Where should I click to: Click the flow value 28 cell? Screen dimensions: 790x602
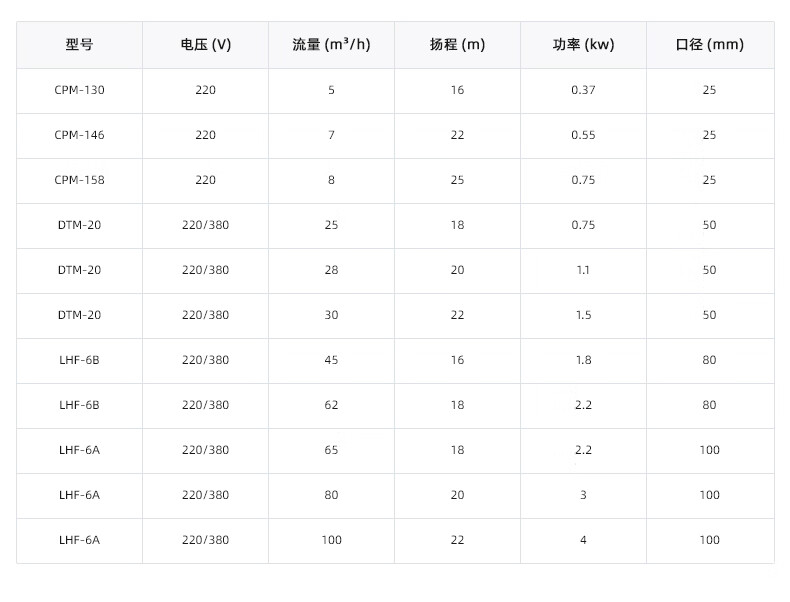pyautogui.click(x=331, y=270)
